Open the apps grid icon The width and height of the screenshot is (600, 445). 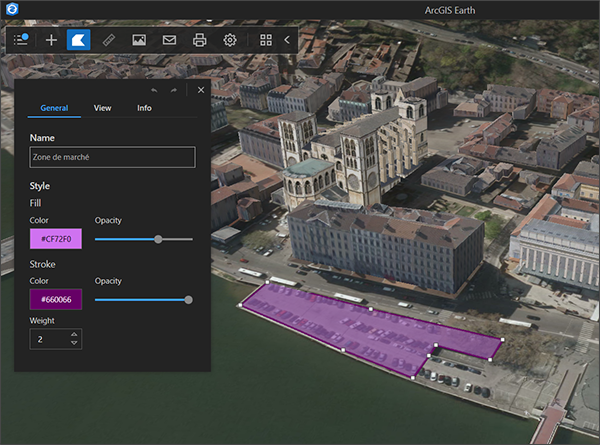tap(266, 40)
